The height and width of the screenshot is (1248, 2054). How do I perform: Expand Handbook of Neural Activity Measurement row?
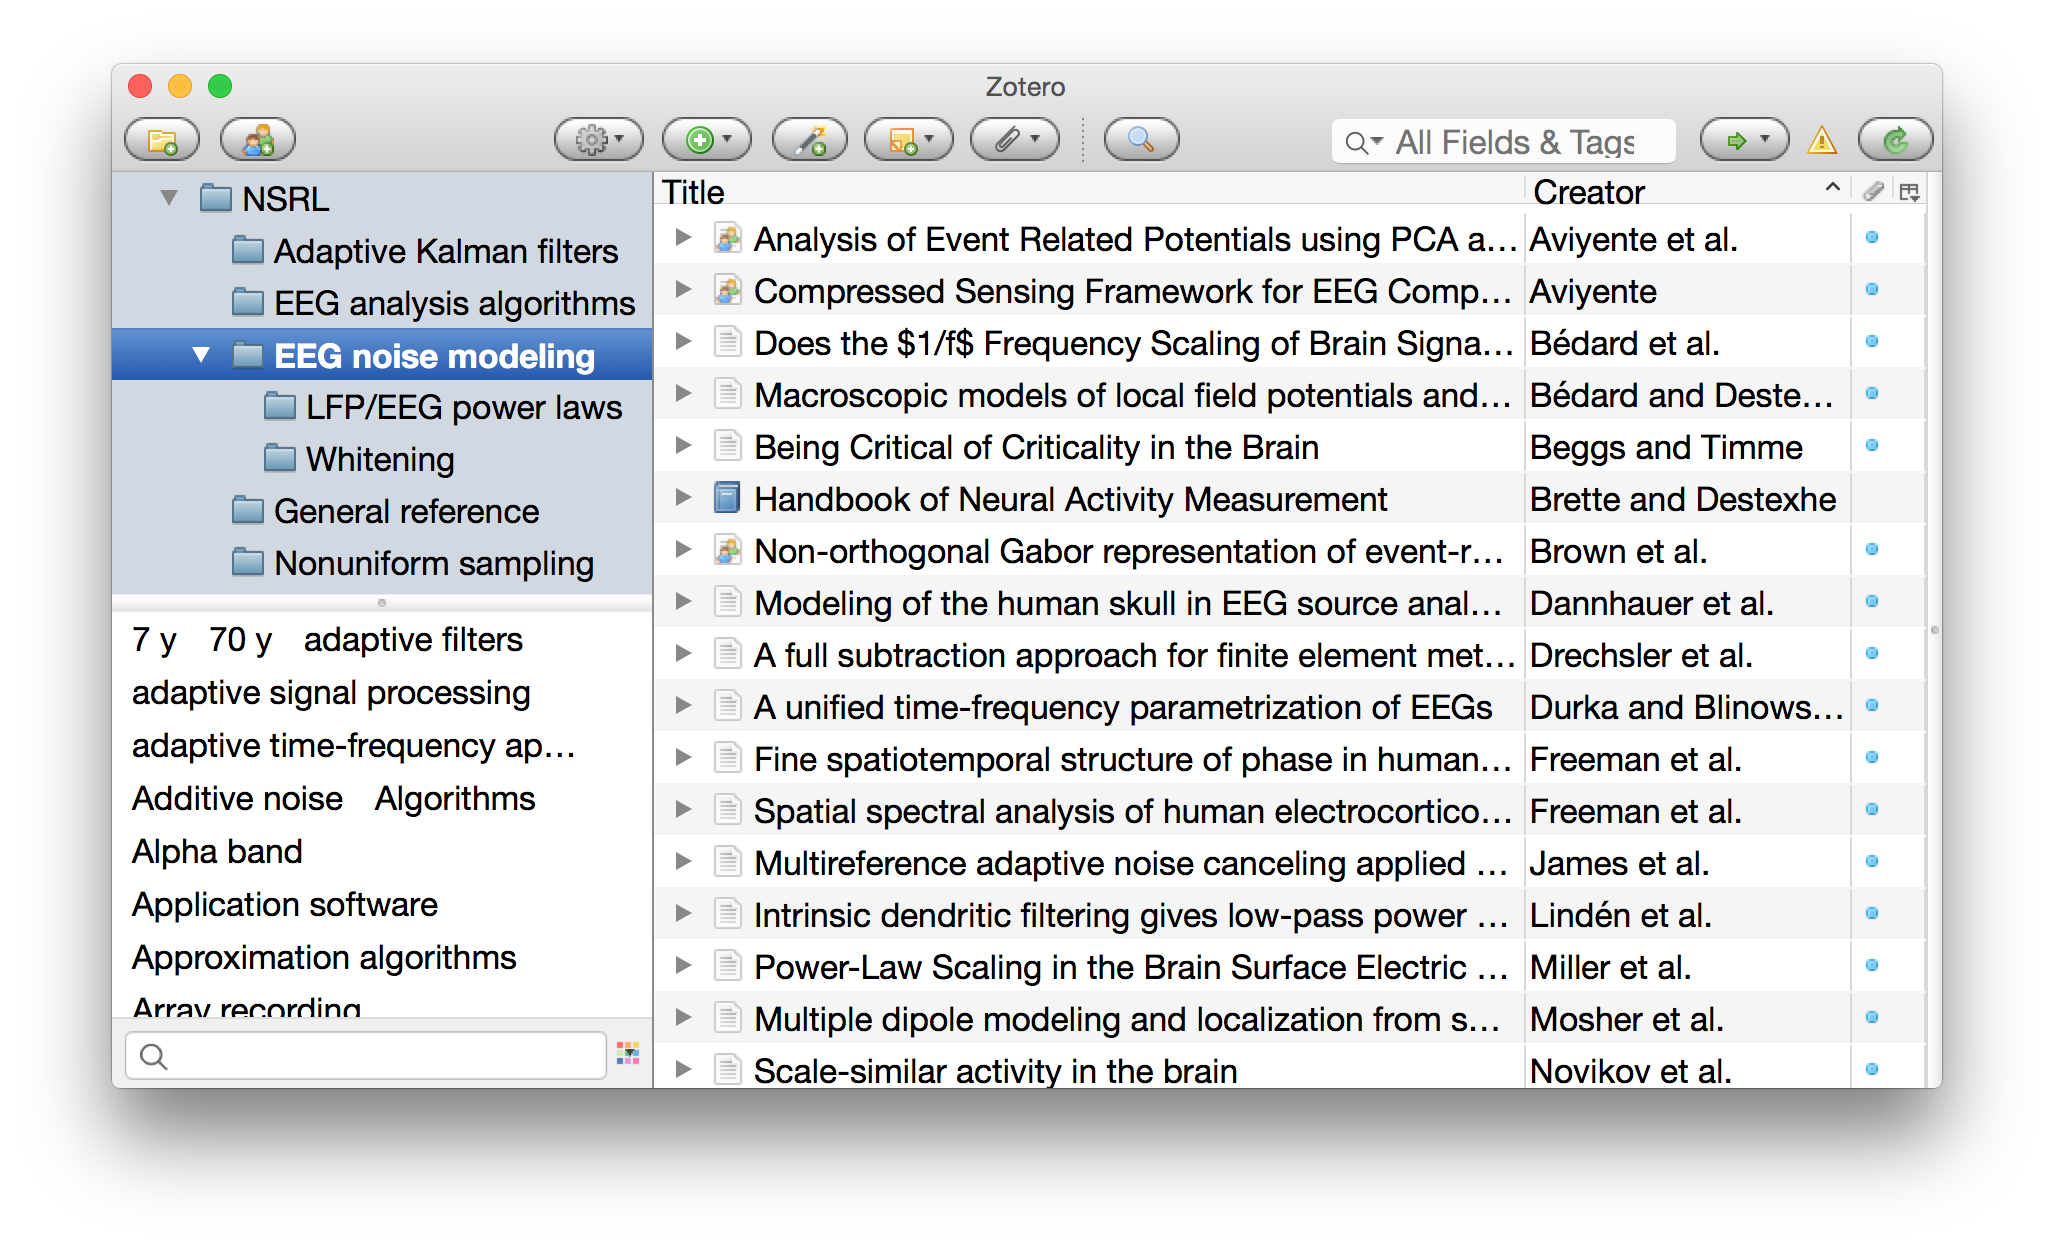pos(683,498)
